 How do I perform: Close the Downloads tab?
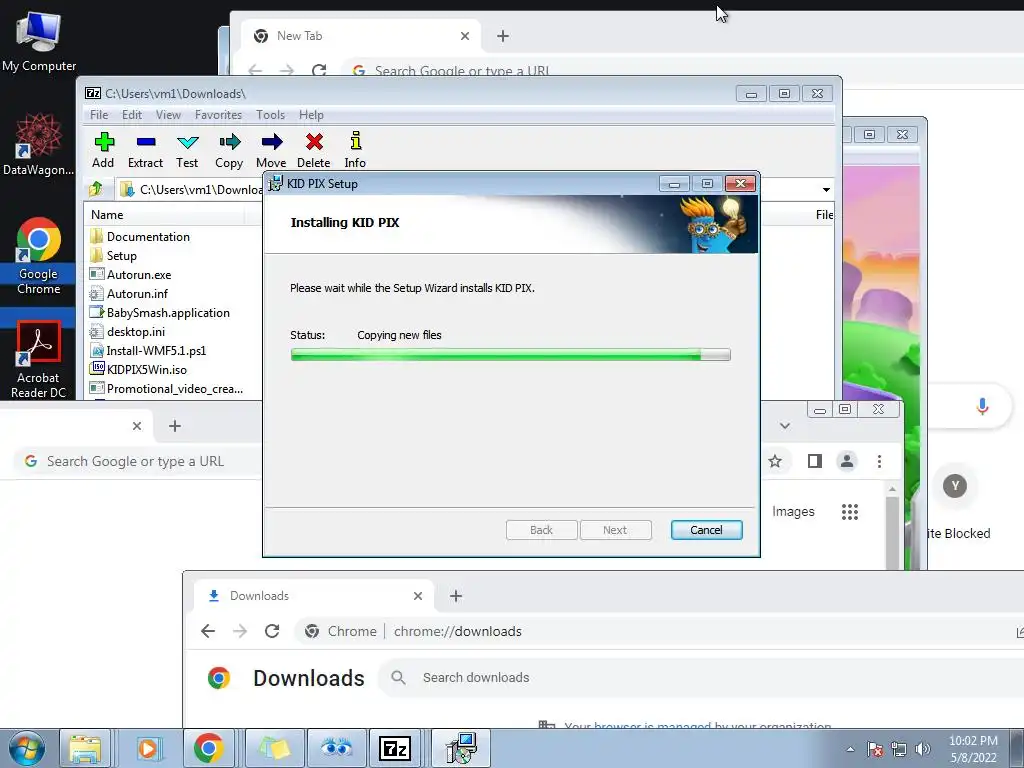click(418, 596)
